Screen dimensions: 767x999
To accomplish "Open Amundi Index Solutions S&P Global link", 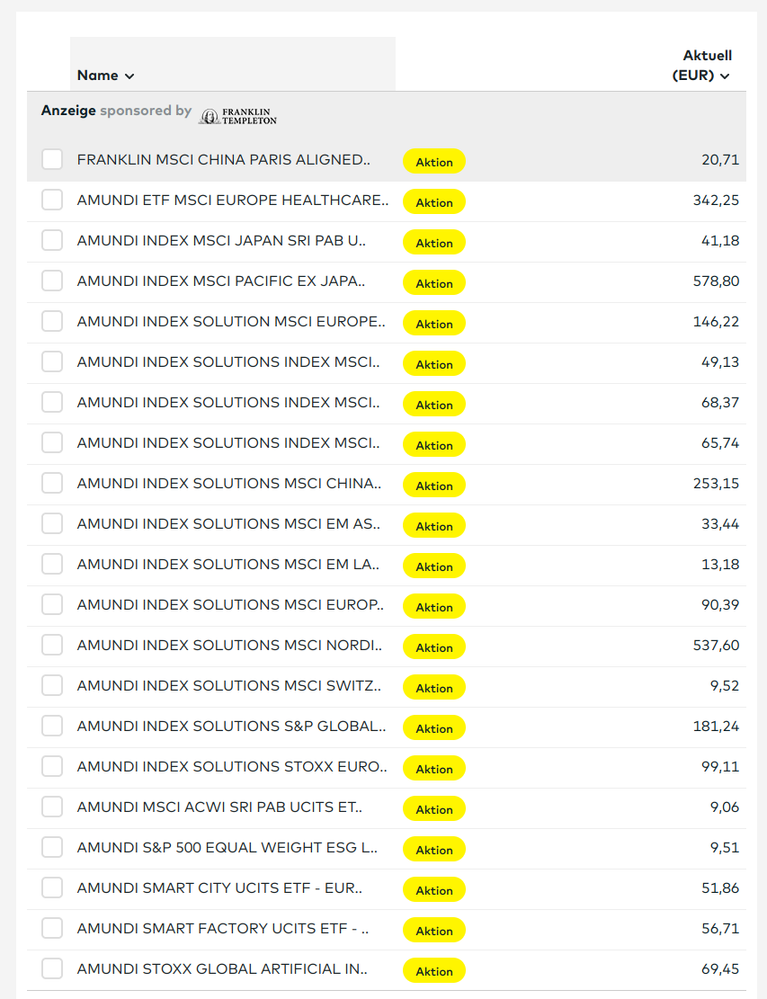I will point(231,726).
